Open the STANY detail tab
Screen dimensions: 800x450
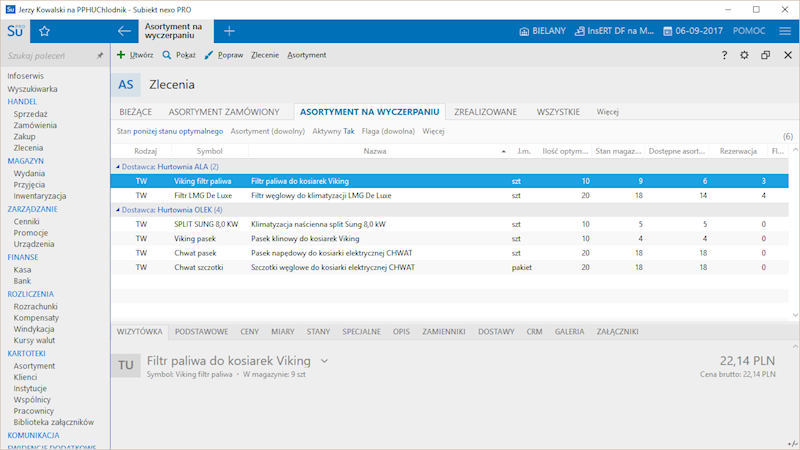tap(318, 332)
